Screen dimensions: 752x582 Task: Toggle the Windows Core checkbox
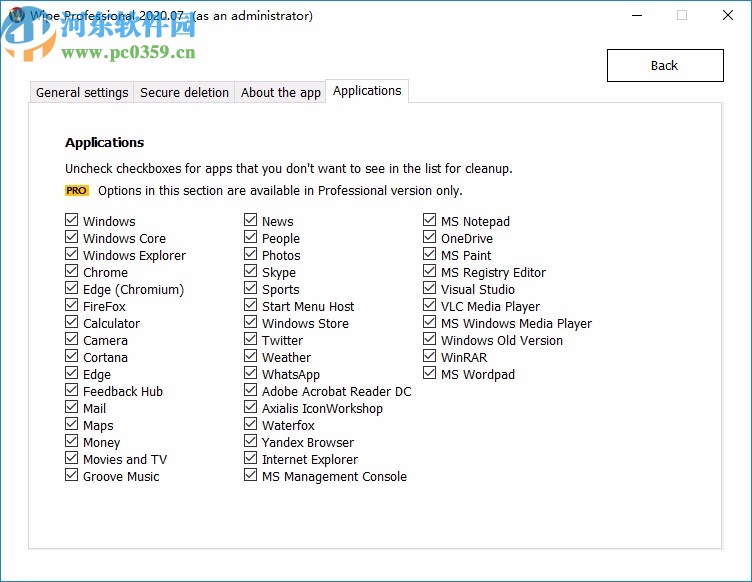(71, 237)
